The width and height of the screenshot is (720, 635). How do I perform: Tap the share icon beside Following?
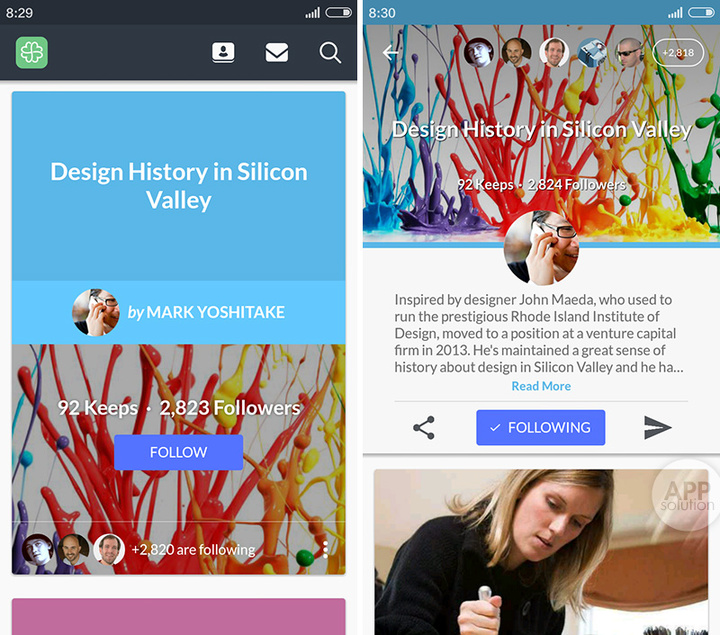pos(424,427)
